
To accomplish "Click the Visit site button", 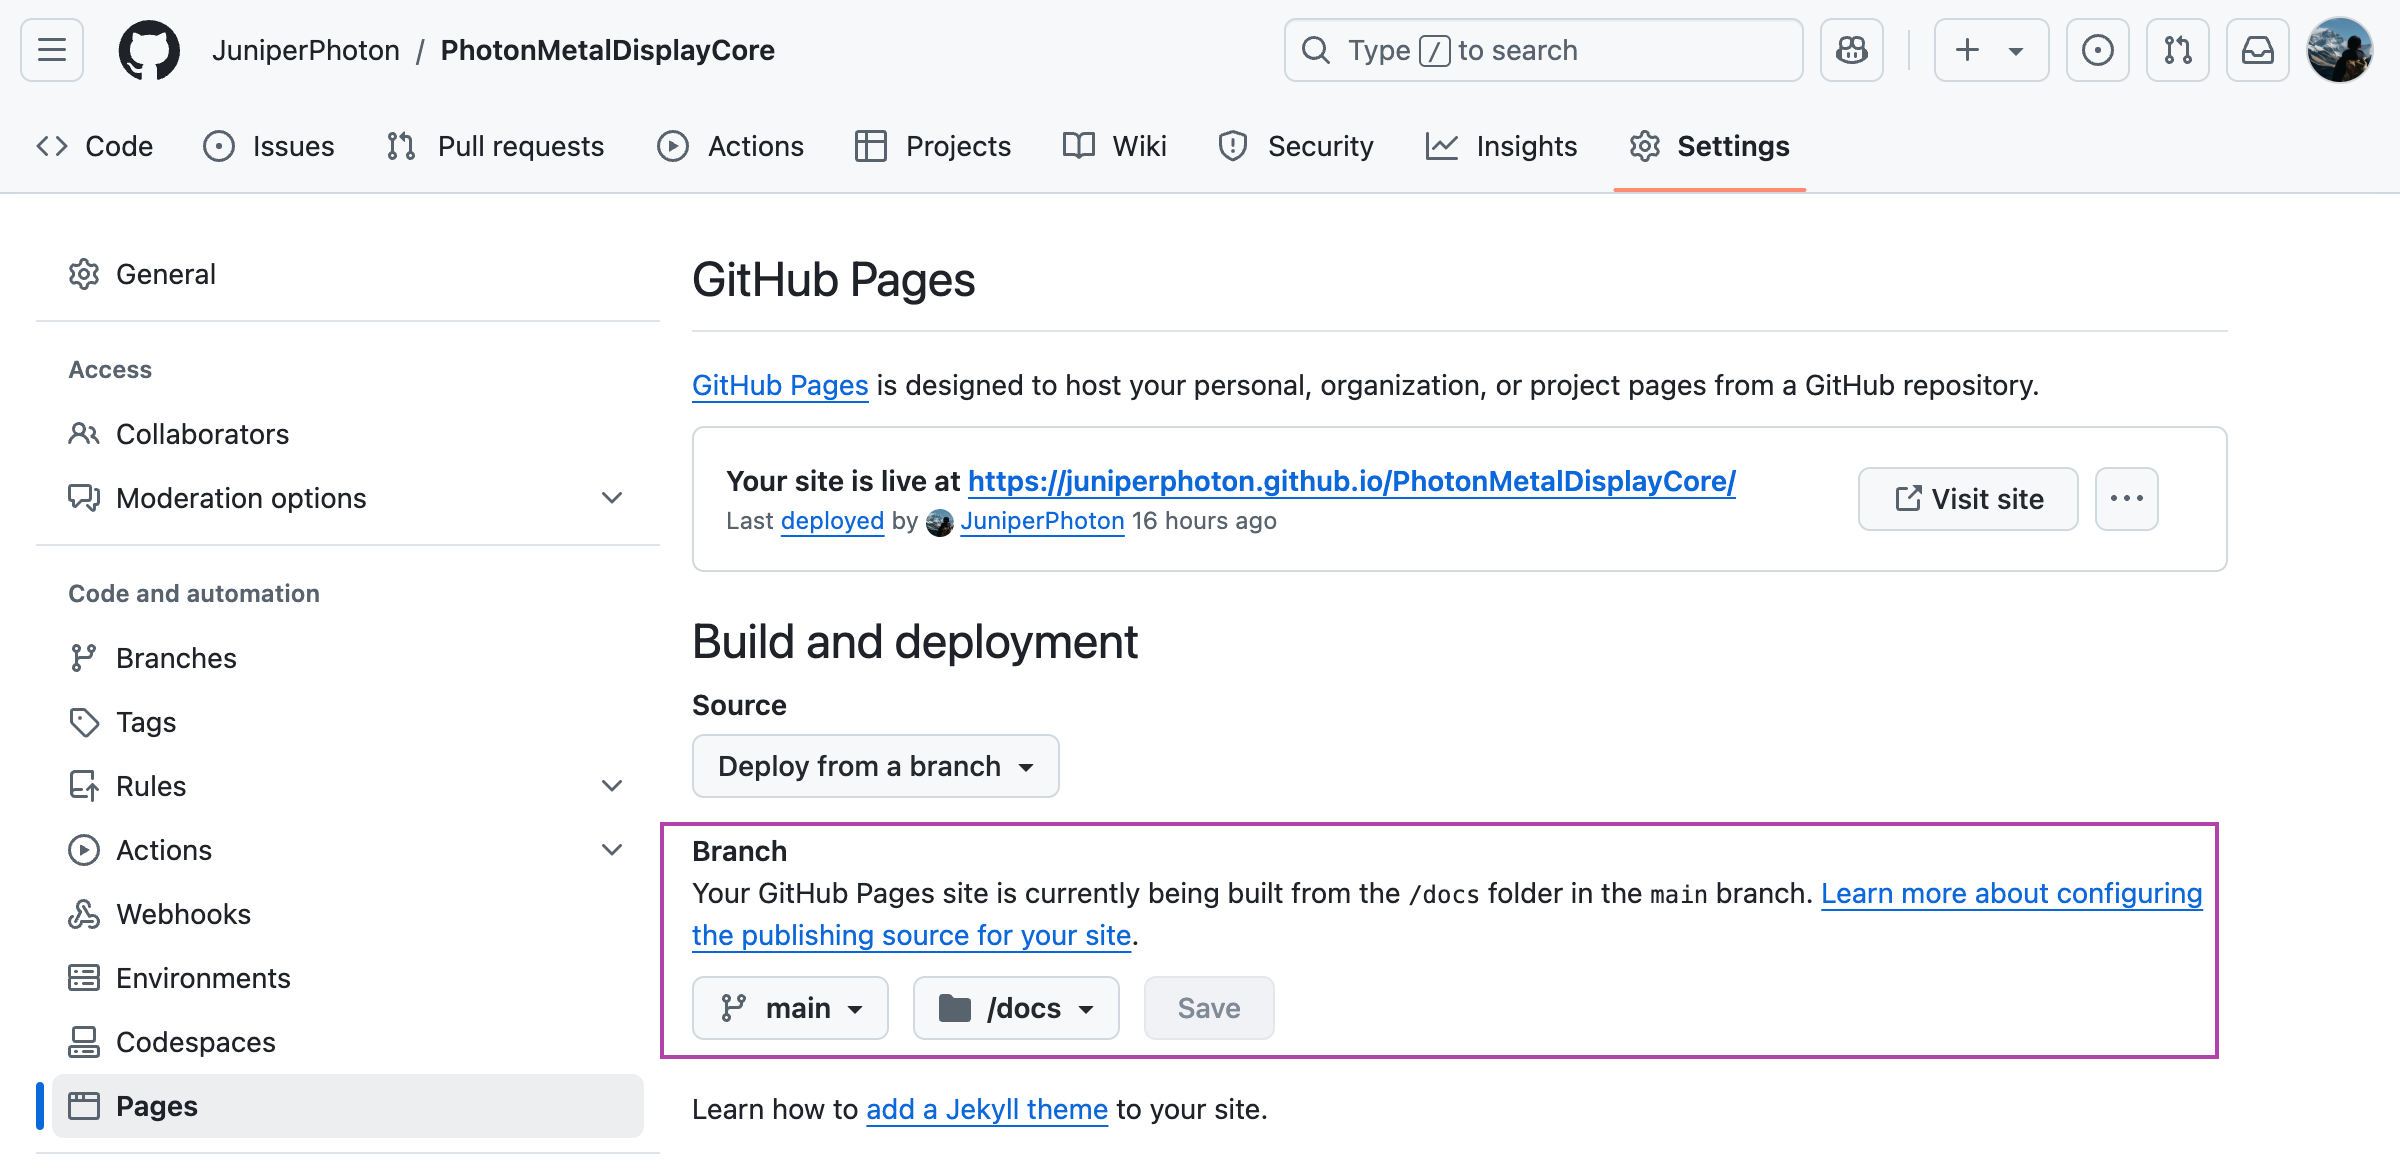I will (x=1968, y=499).
